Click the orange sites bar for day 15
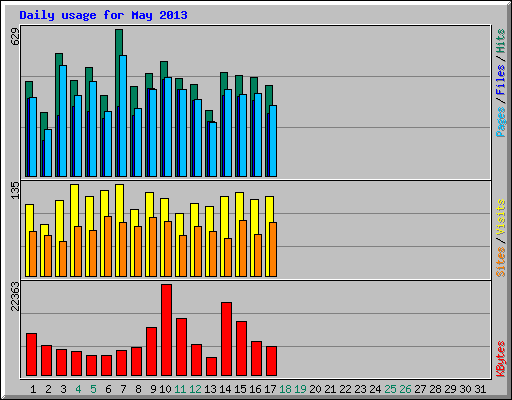This screenshot has width=512, height=400. (243, 248)
